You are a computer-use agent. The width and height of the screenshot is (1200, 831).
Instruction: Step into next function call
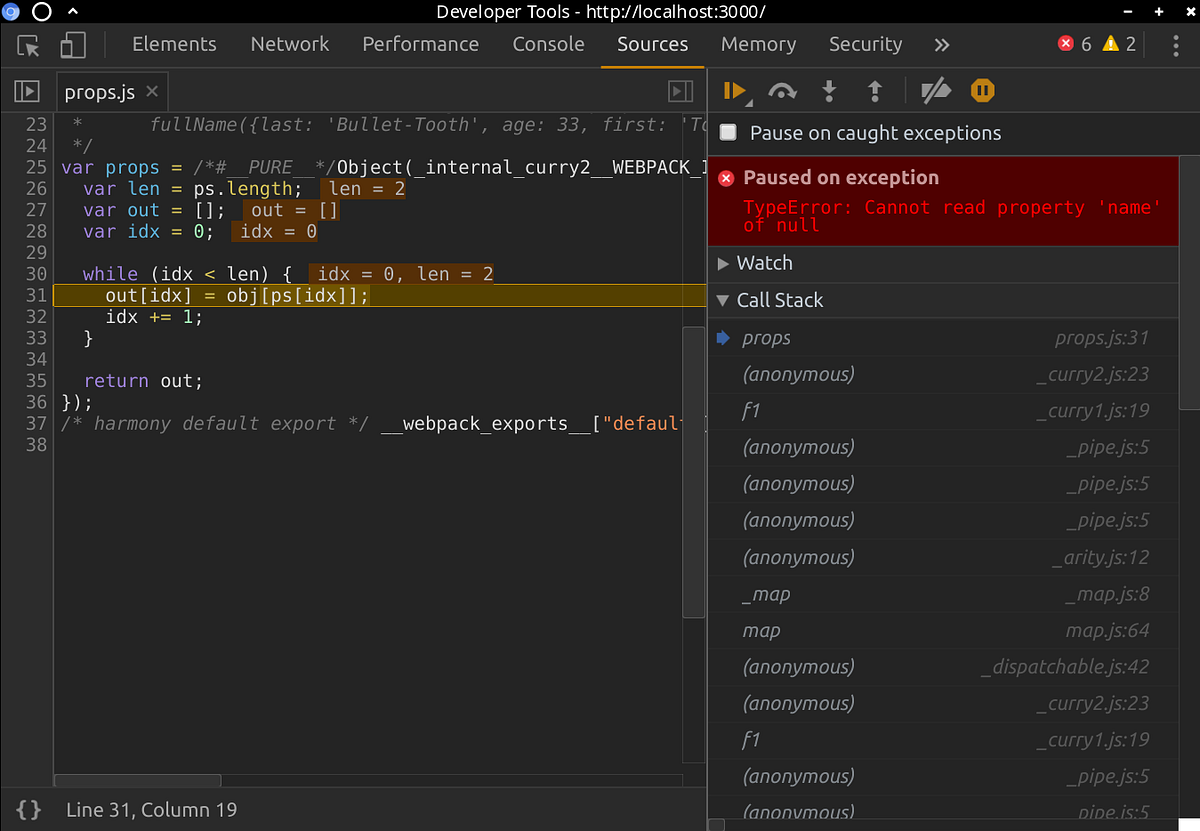(x=829, y=91)
